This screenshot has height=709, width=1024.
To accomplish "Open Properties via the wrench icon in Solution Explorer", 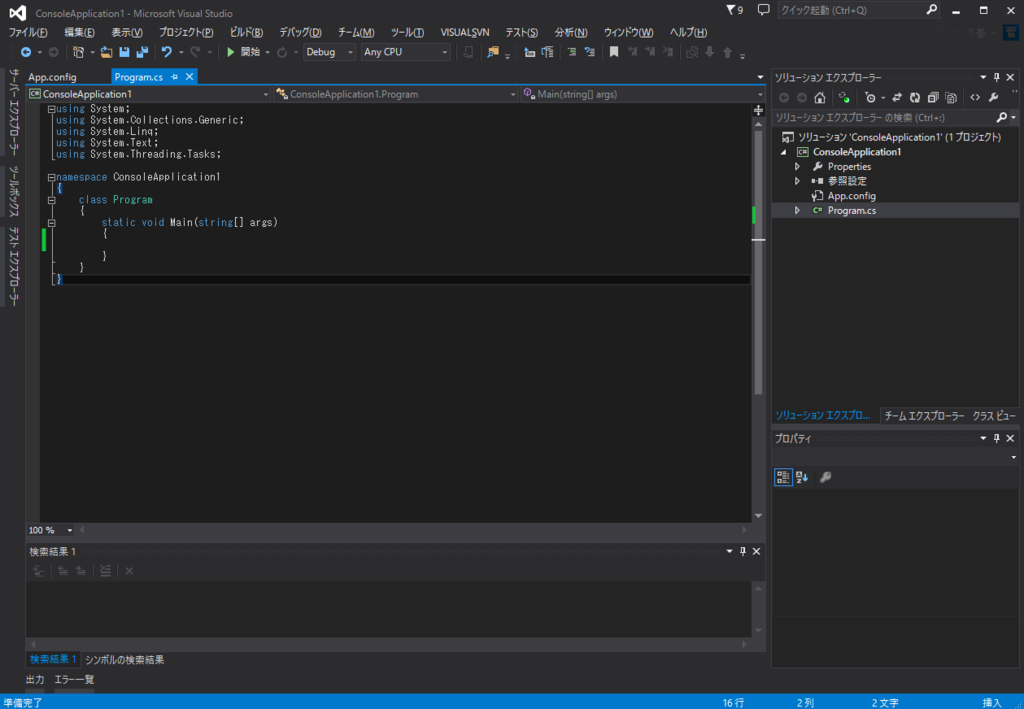I will (x=993, y=98).
